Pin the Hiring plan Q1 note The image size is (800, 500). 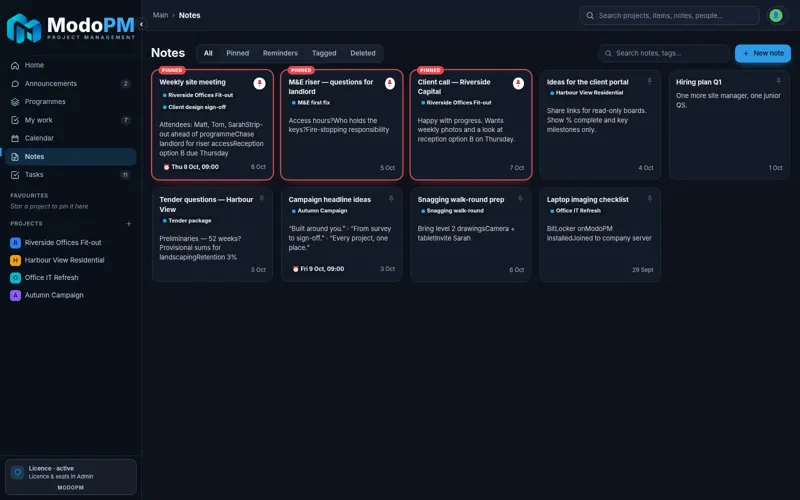[779, 82]
